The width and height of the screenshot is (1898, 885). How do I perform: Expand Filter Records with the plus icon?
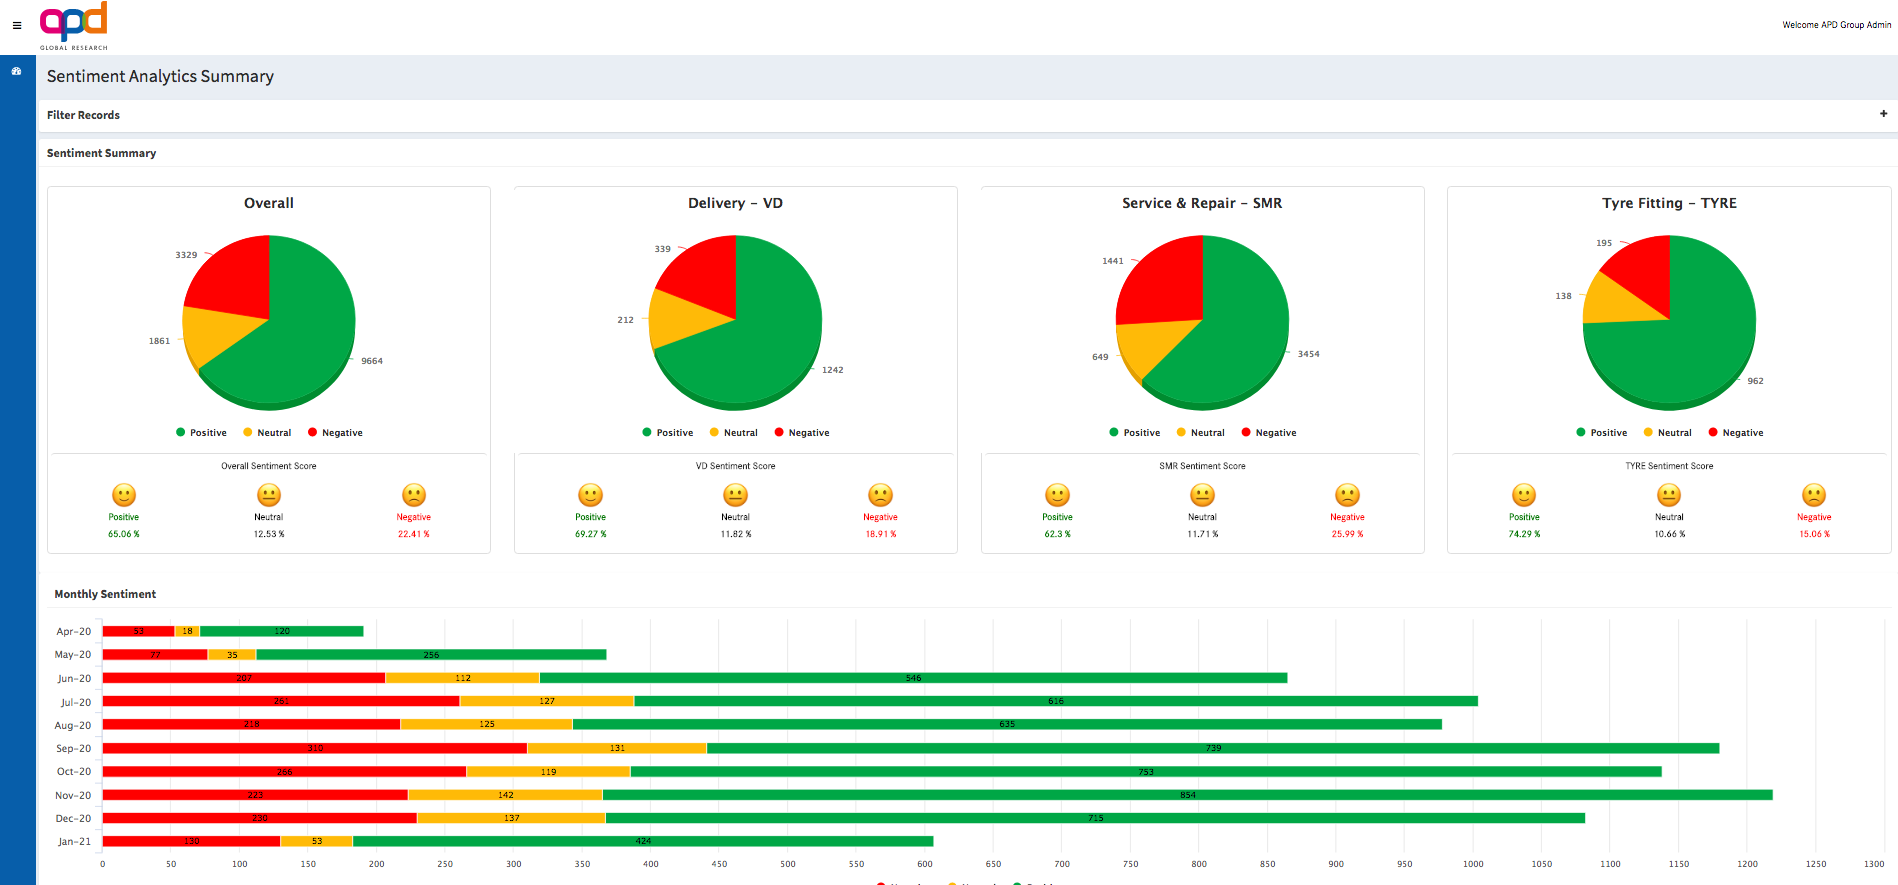coord(1883,114)
